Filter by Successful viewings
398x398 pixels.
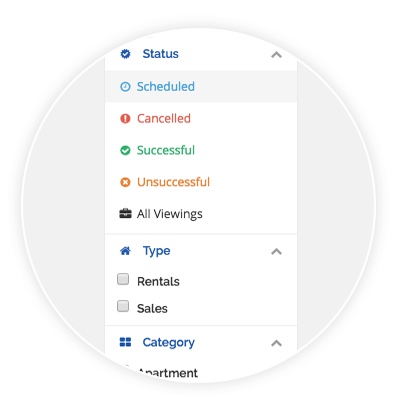pos(201,150)
